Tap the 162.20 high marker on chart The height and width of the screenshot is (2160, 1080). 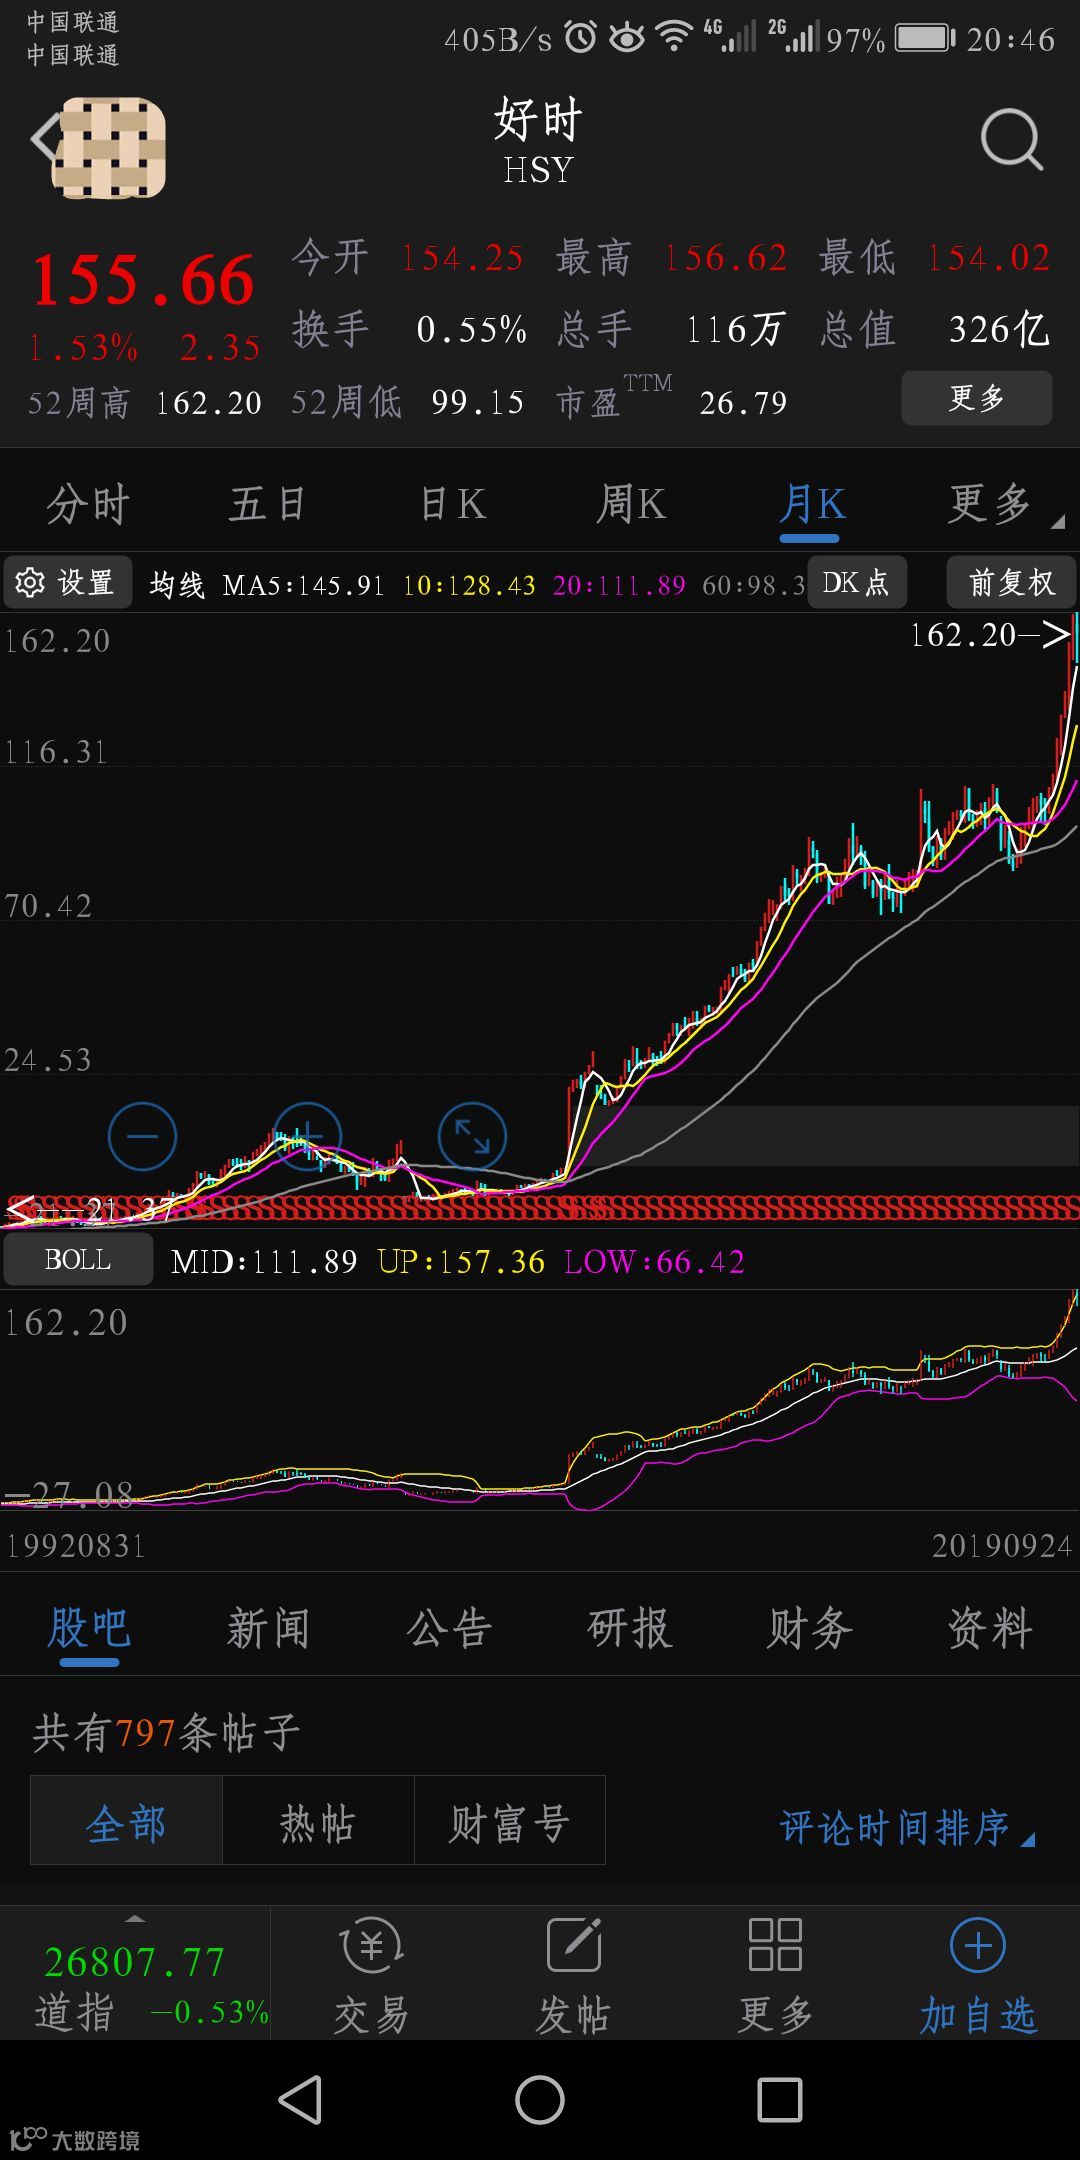[989, 634]
